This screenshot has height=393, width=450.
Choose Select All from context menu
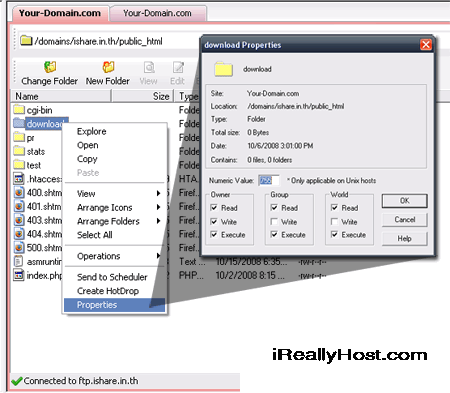(x=114, y=235)
